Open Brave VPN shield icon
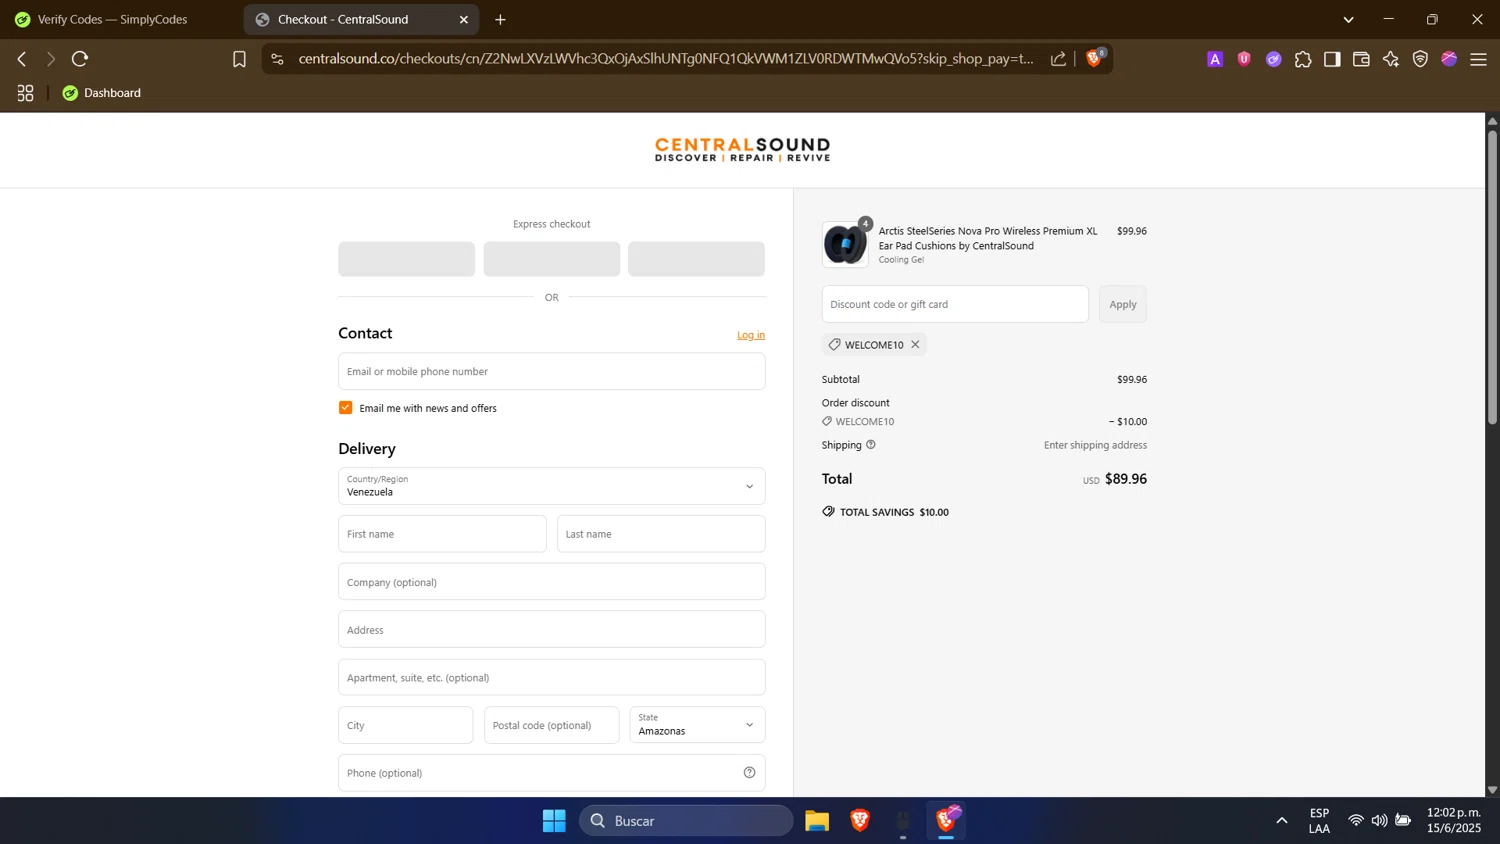The width and height of the screenshot is (1500, 844). click(x=1420, y=59)
